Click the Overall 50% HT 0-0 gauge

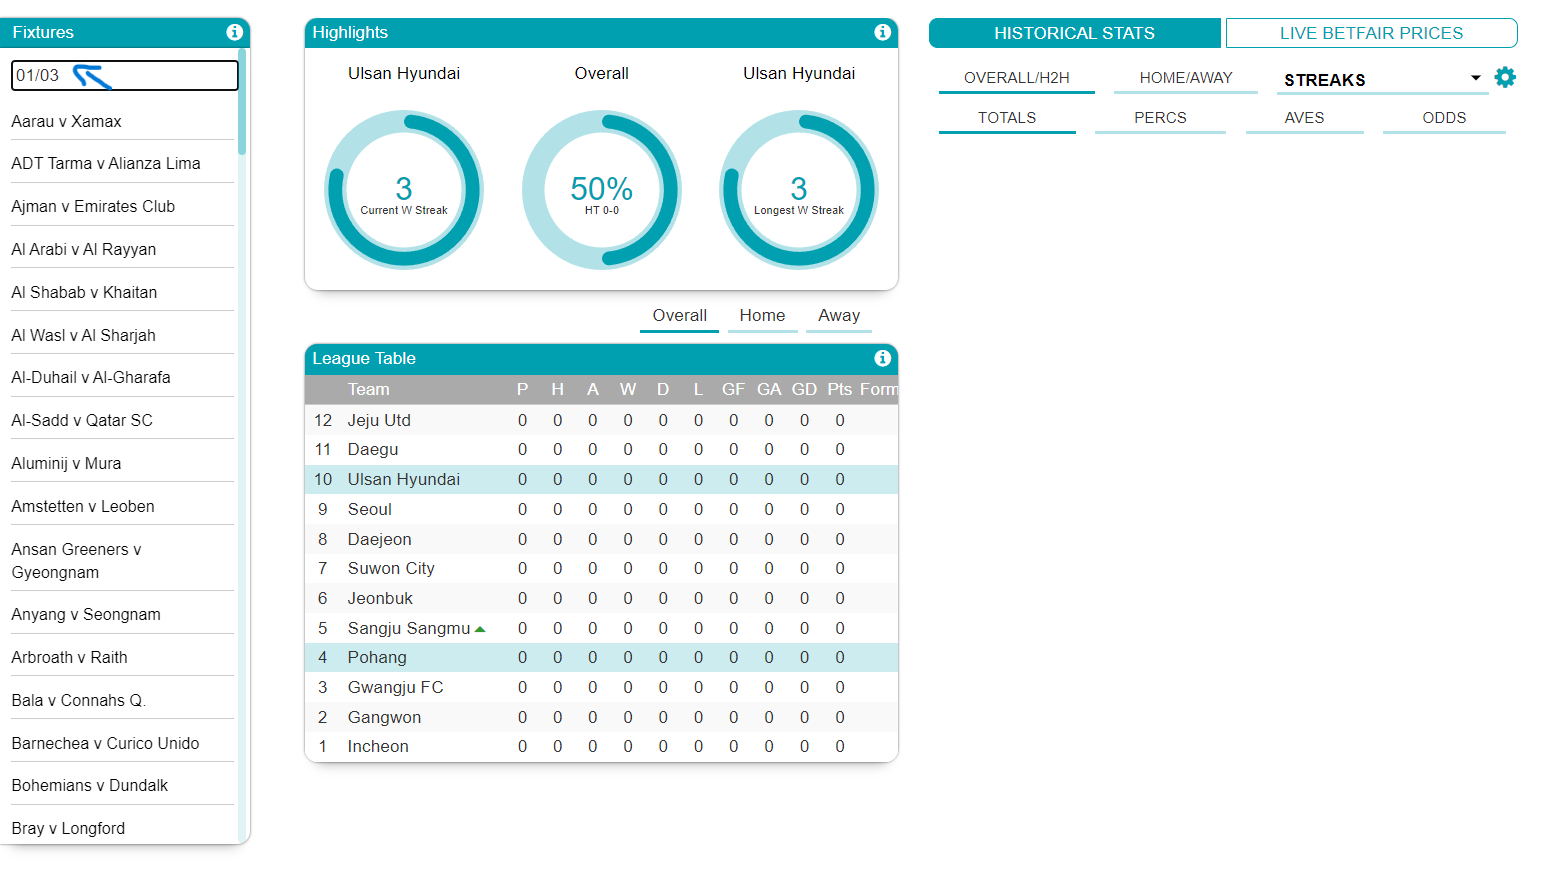[602, 190]
